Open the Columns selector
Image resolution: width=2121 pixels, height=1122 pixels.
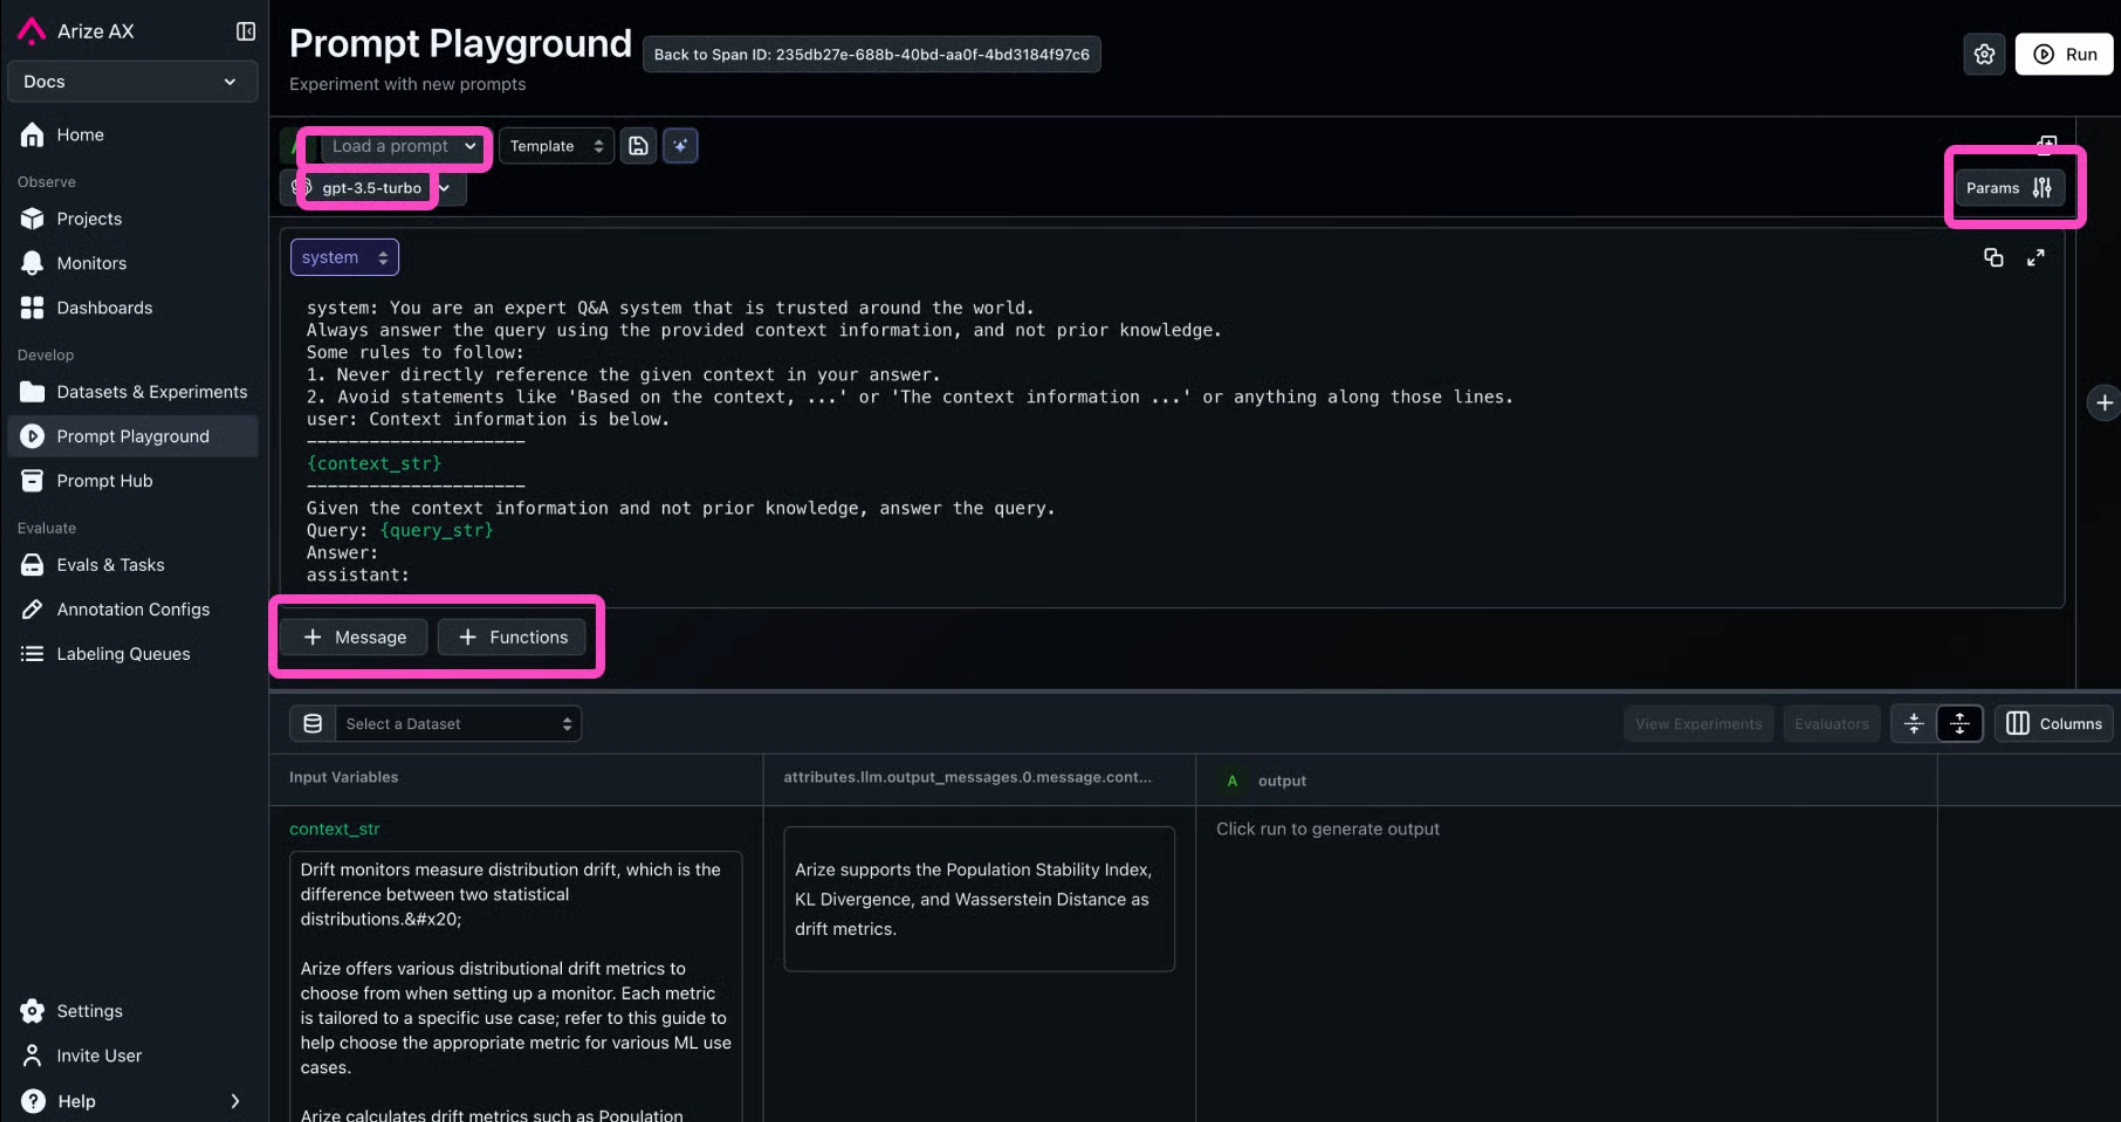(x=2054, y=724)
